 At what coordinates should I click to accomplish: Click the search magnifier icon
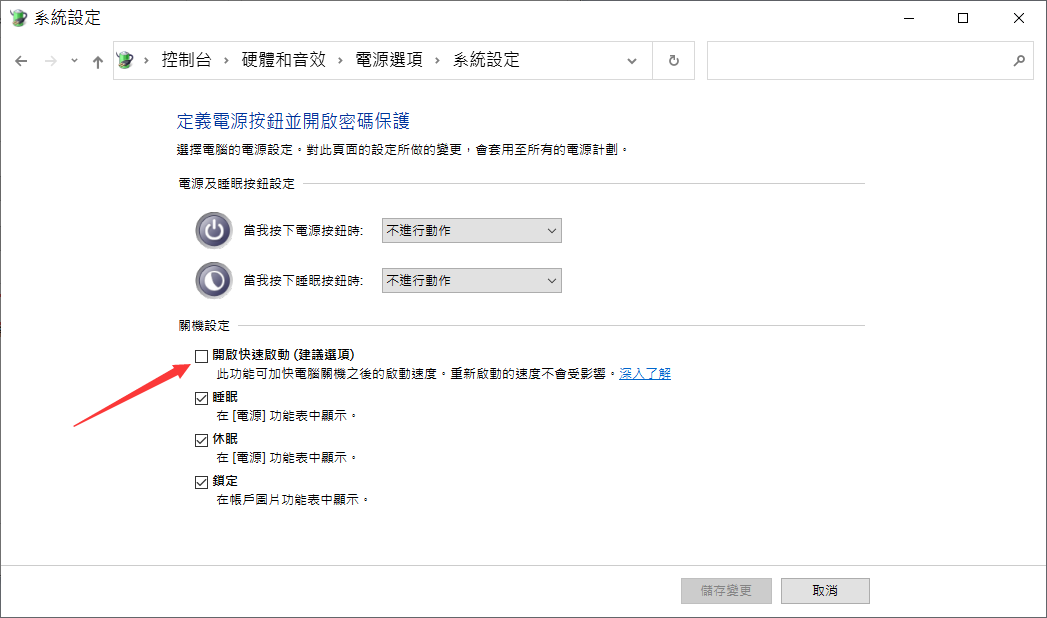[x=1019, y=61]
